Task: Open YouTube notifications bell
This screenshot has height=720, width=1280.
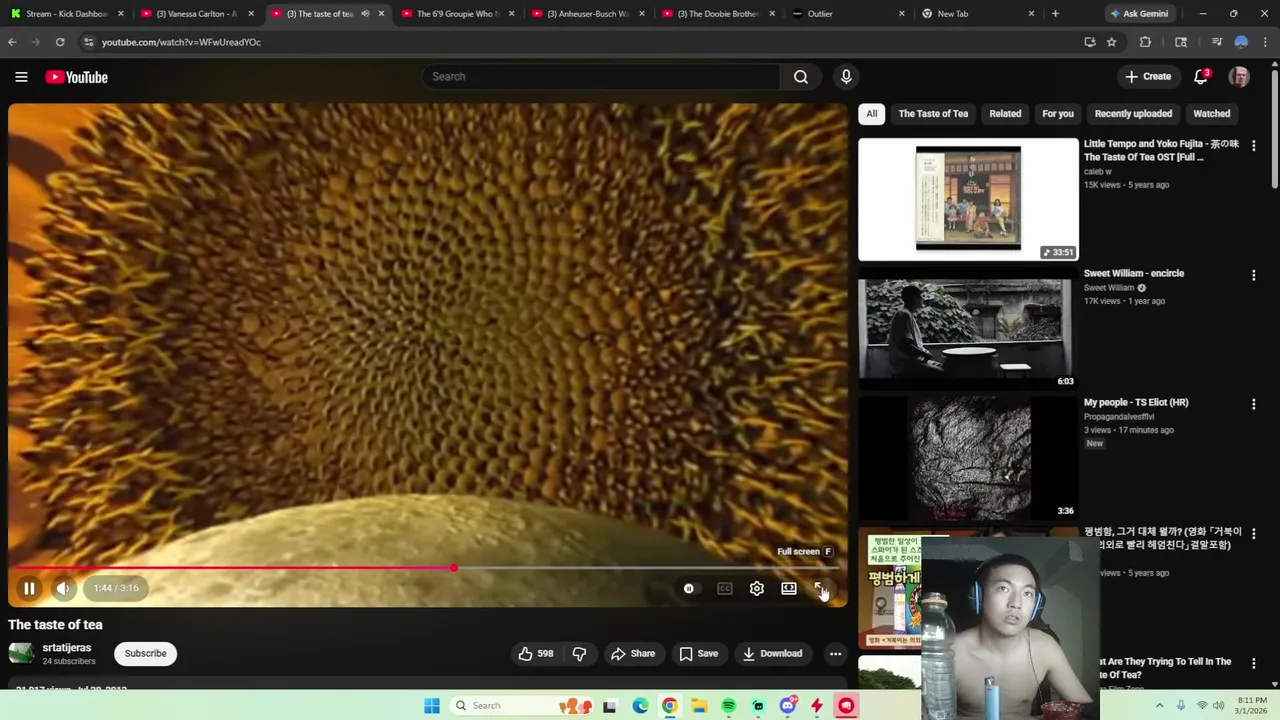Action: pyautogui.click(x=1201, y=77)
